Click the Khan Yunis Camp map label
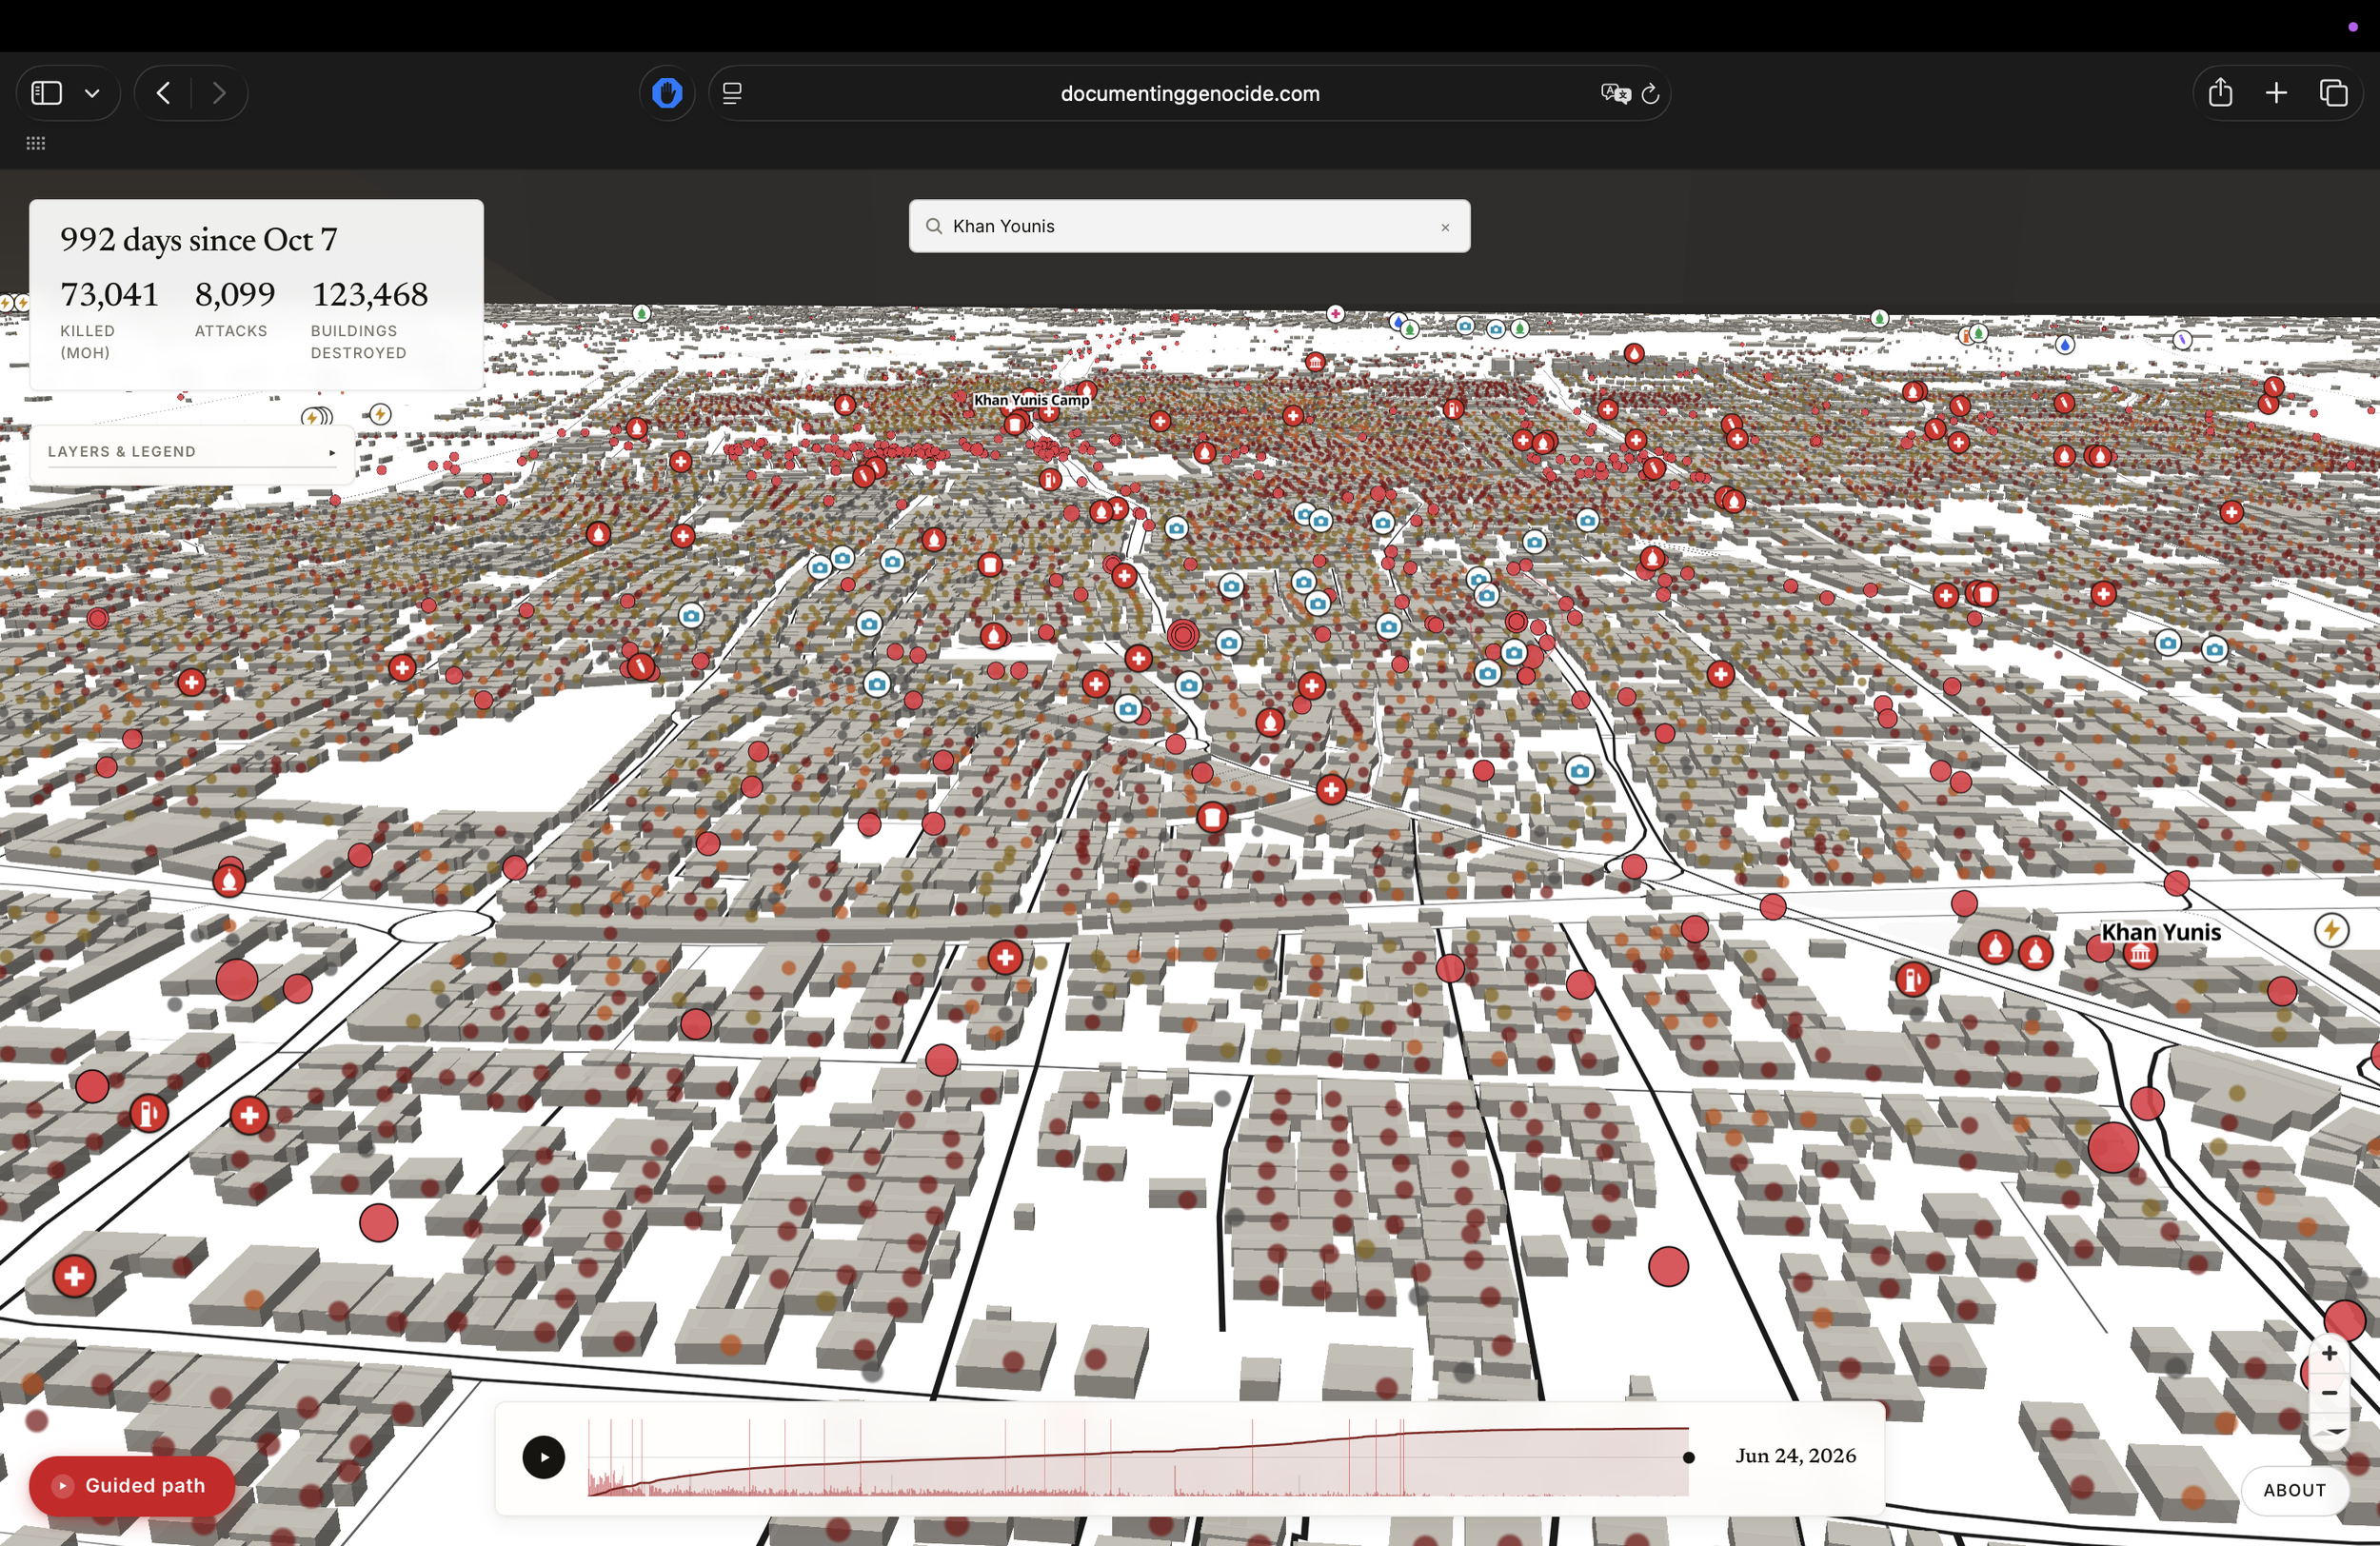This screenshot has width=2380, height=1546. (x=1031, y=400)
